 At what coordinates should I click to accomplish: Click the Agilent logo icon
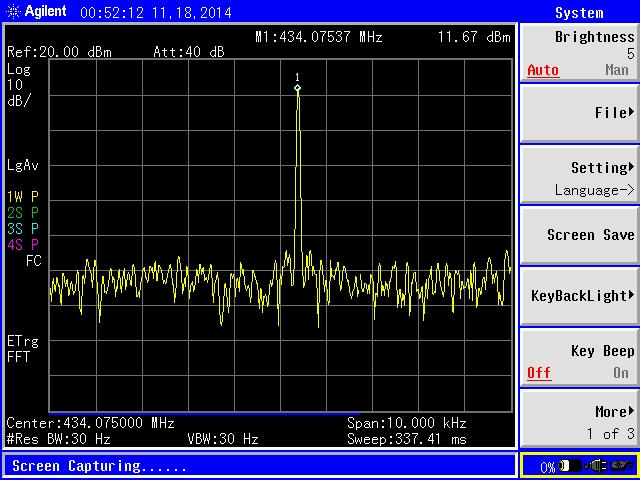pos(12,12)
